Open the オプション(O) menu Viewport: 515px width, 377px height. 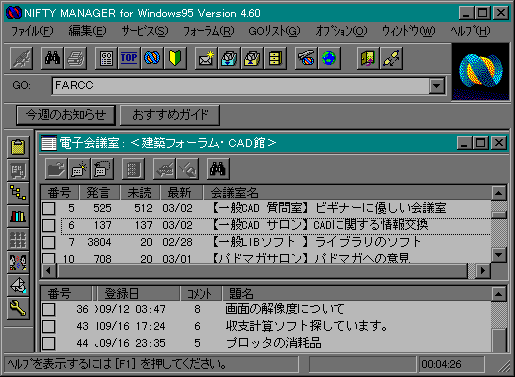(341, 31)
